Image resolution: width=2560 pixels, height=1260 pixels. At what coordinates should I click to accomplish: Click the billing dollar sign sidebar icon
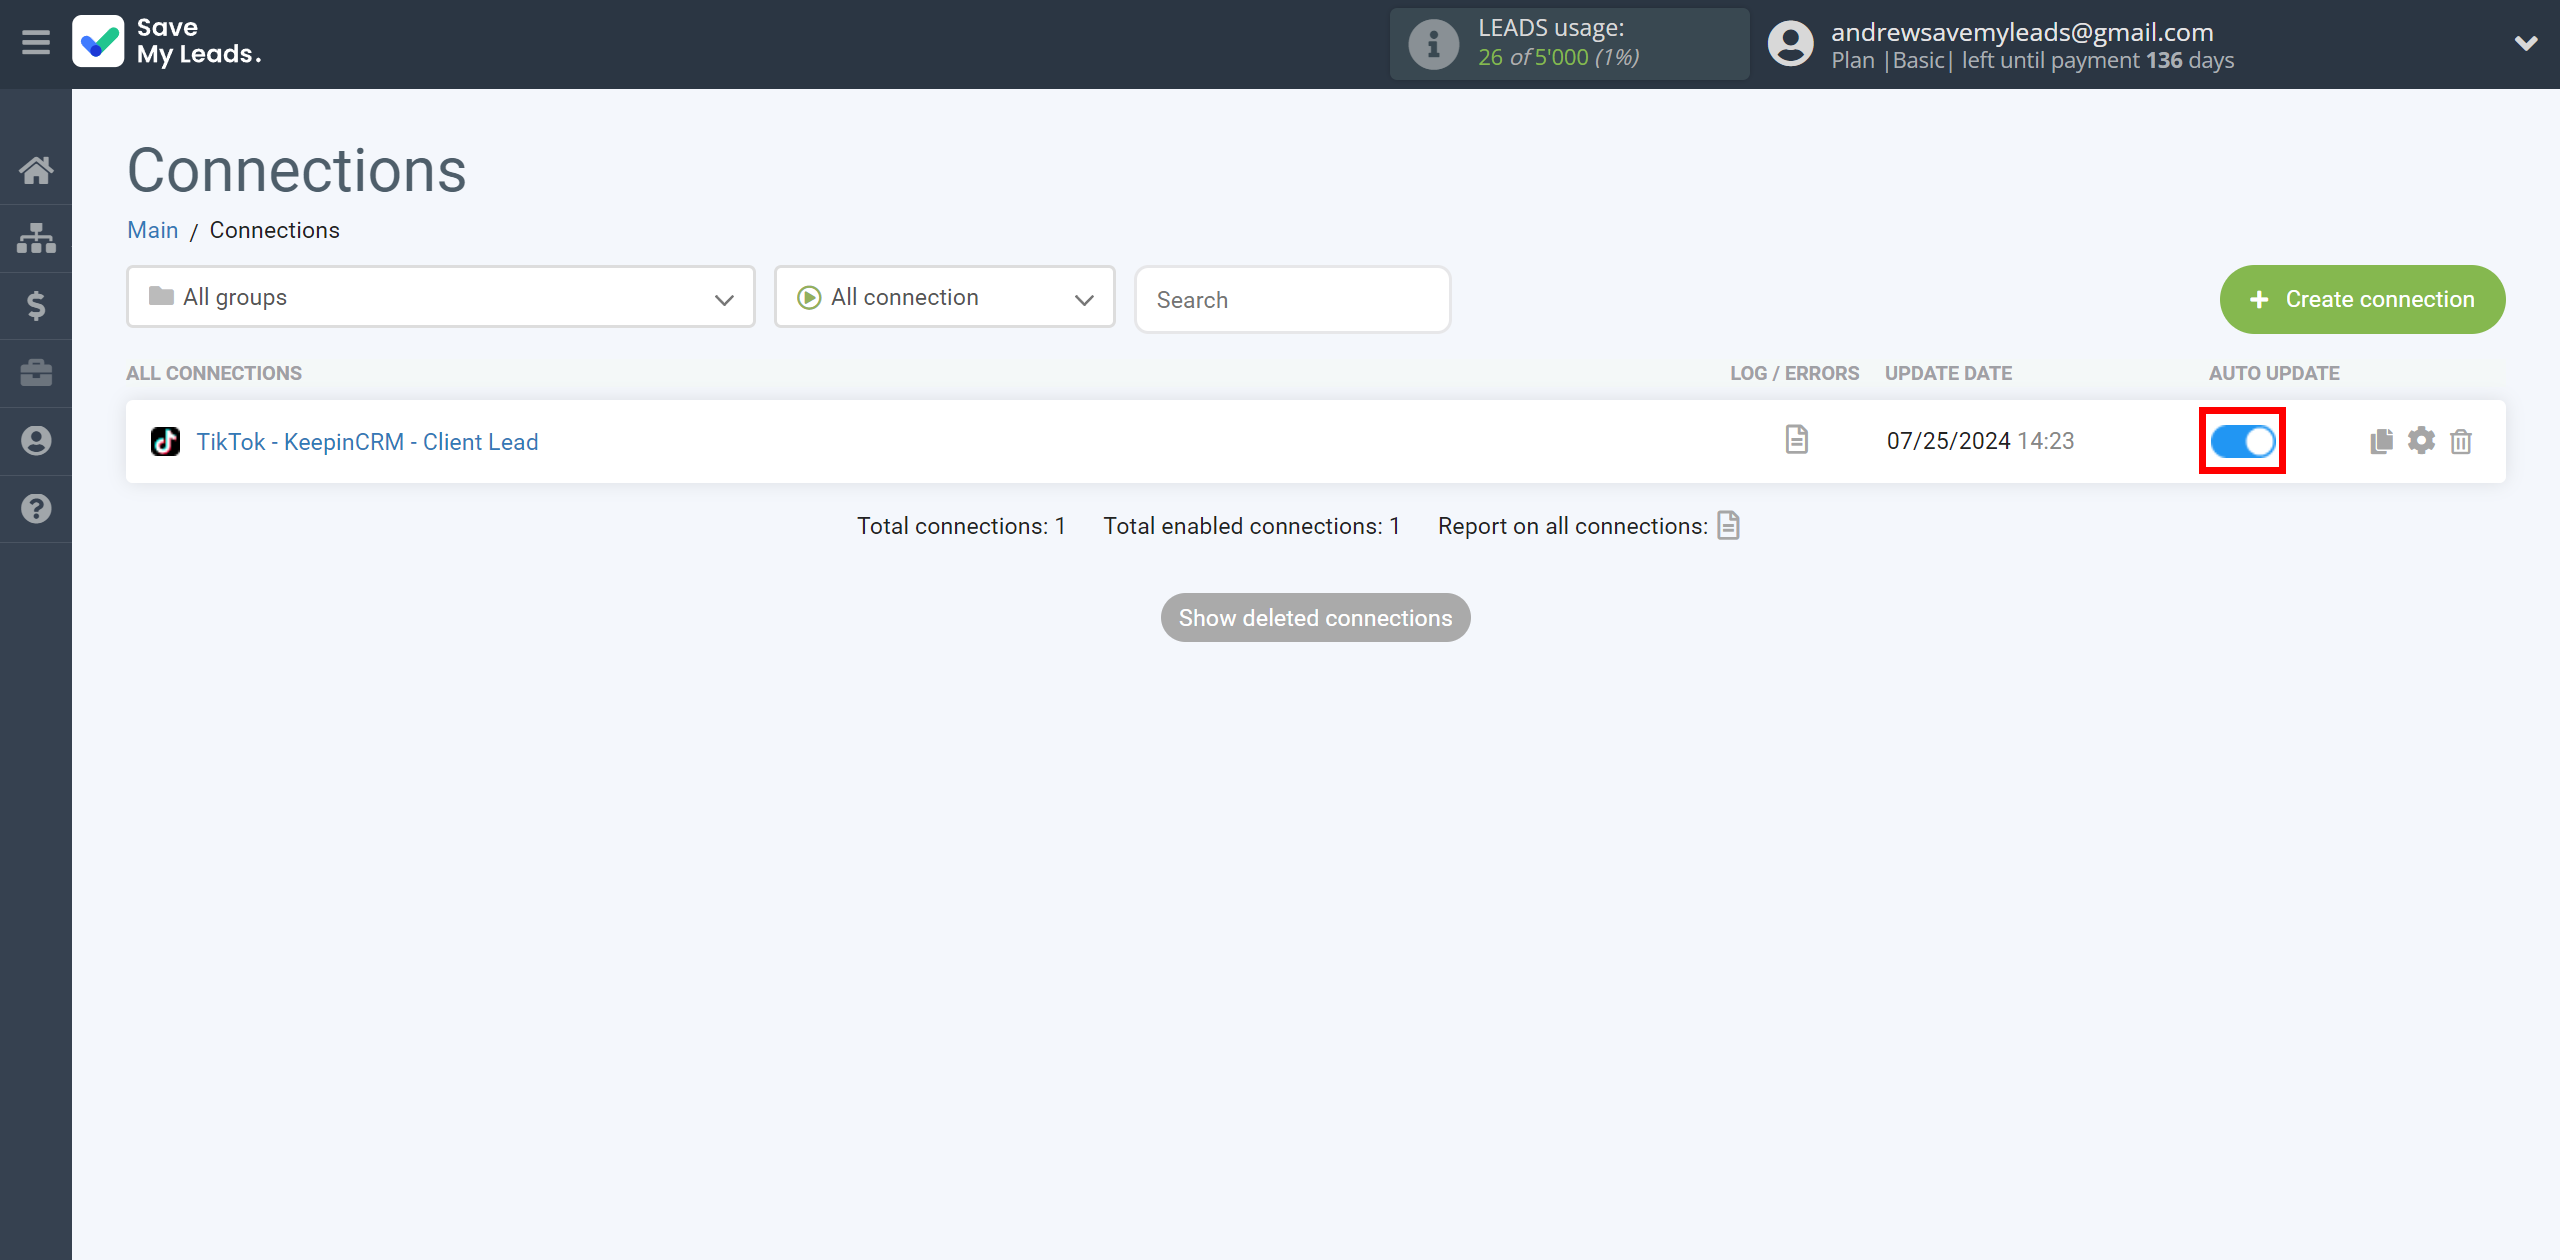36,305
